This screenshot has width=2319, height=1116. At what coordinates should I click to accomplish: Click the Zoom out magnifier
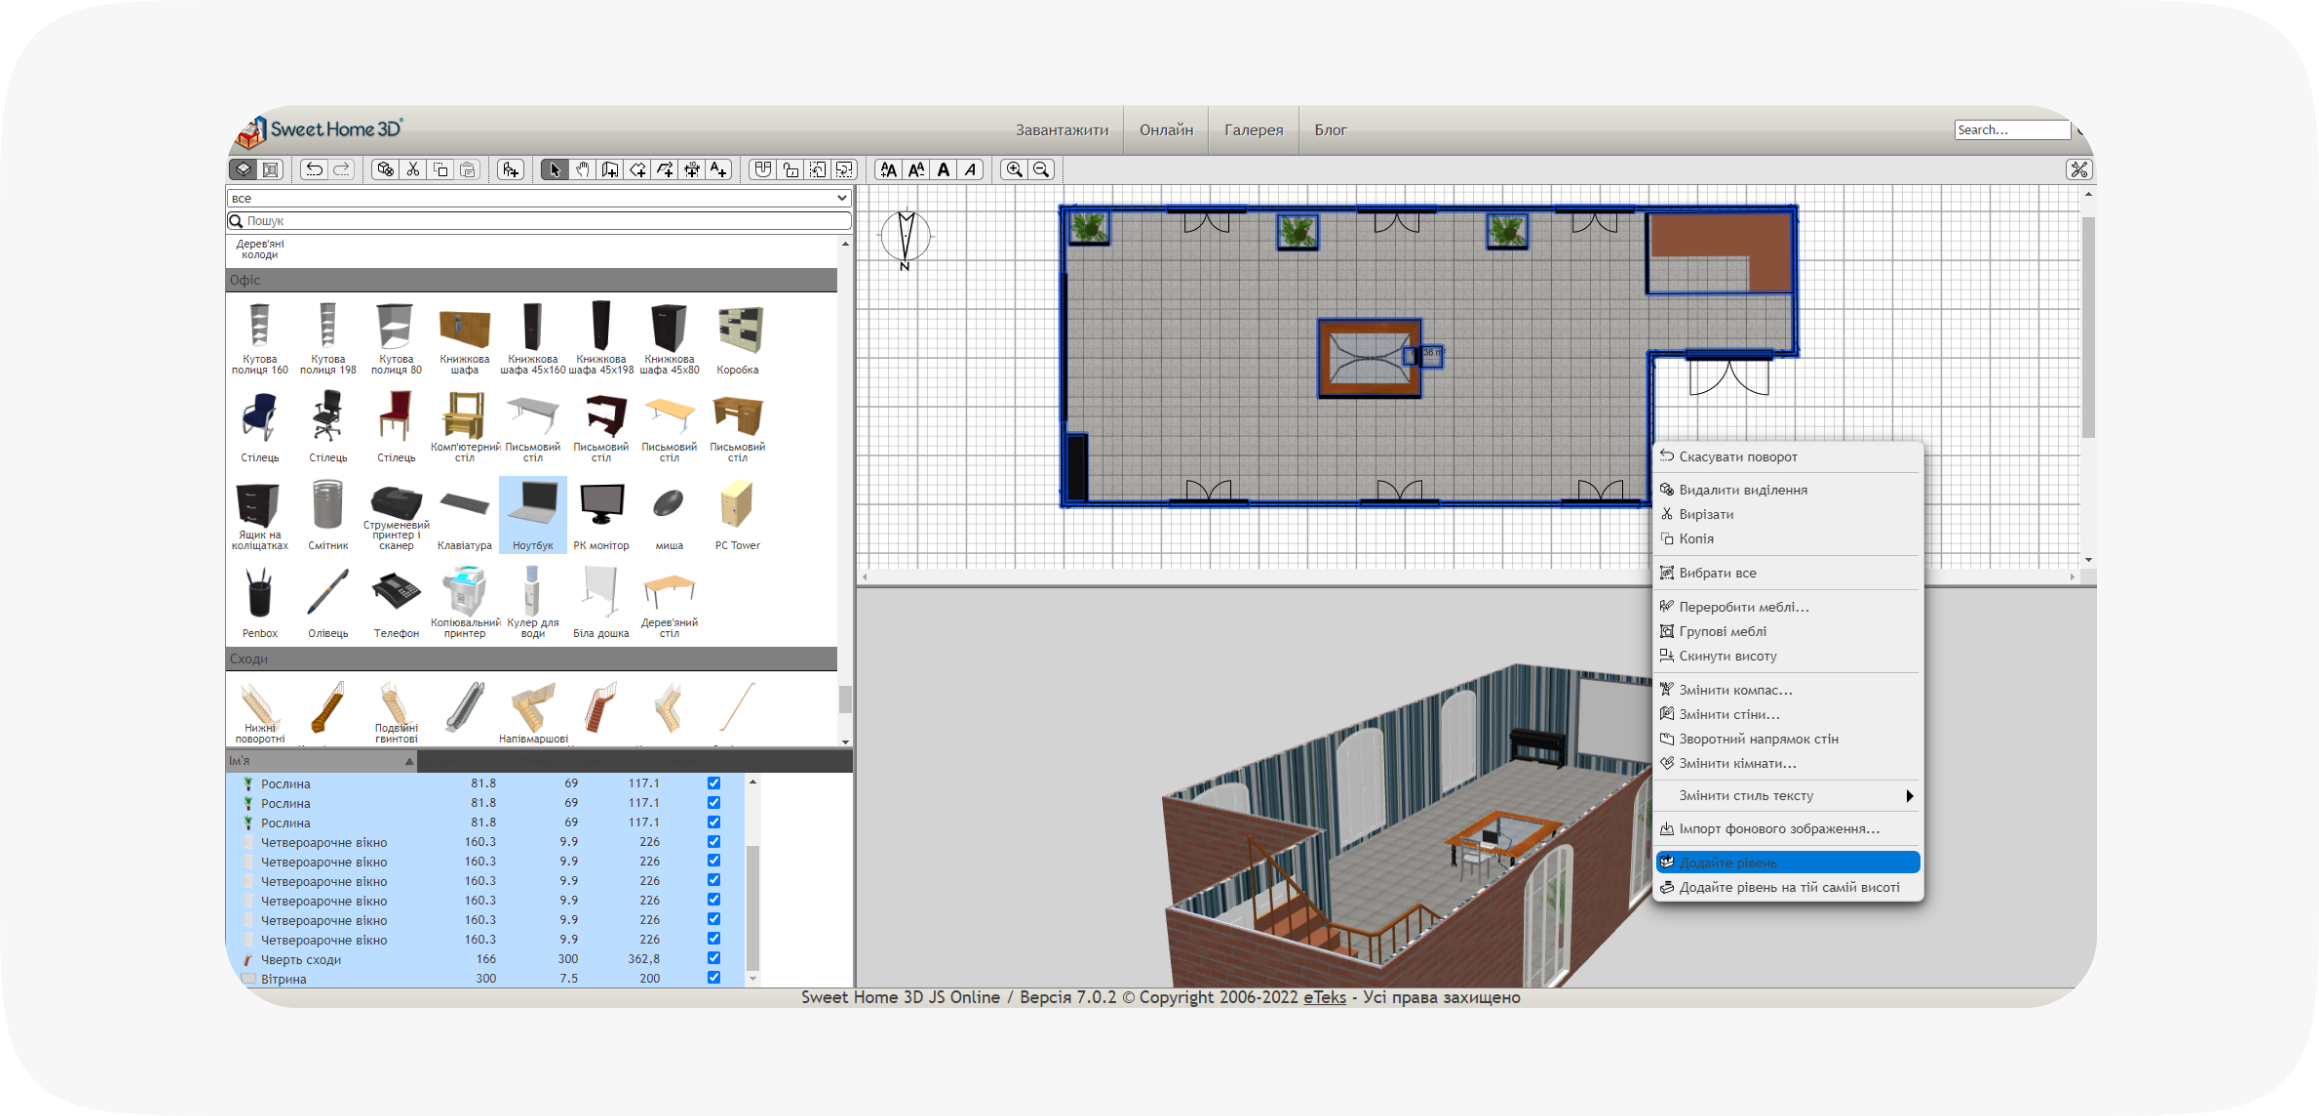[1042, 170]
